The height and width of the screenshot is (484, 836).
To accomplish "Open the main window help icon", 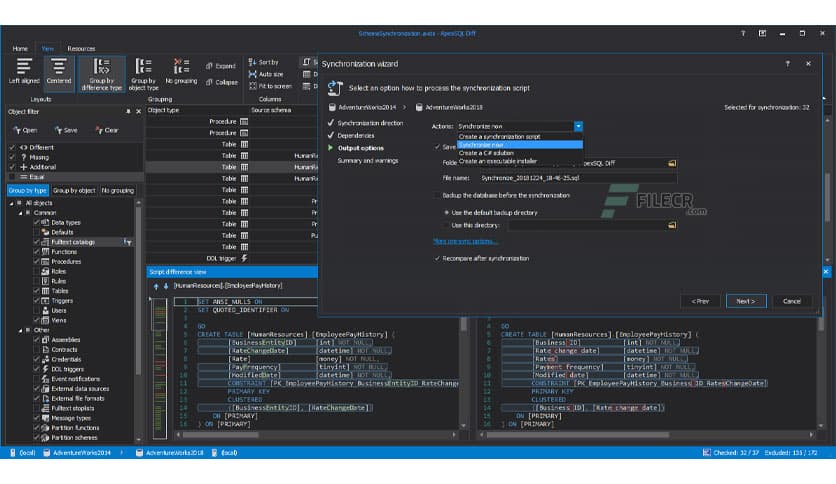I will click(x=743, y=34).
